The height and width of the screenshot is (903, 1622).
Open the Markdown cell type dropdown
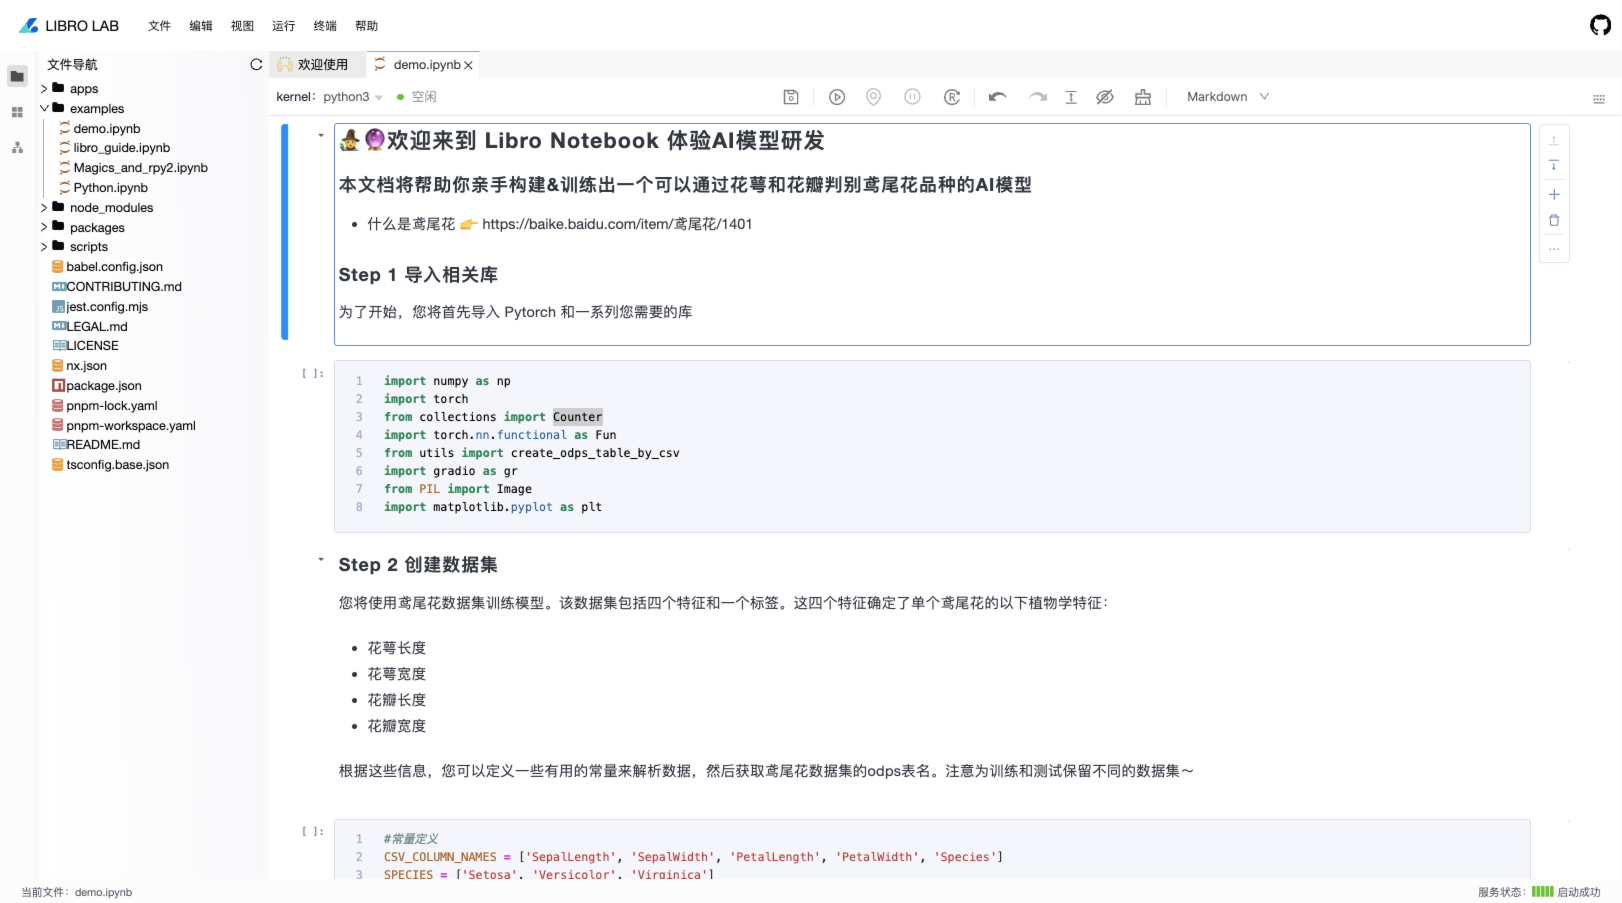pyautogui.click(x=1227, y=97)
